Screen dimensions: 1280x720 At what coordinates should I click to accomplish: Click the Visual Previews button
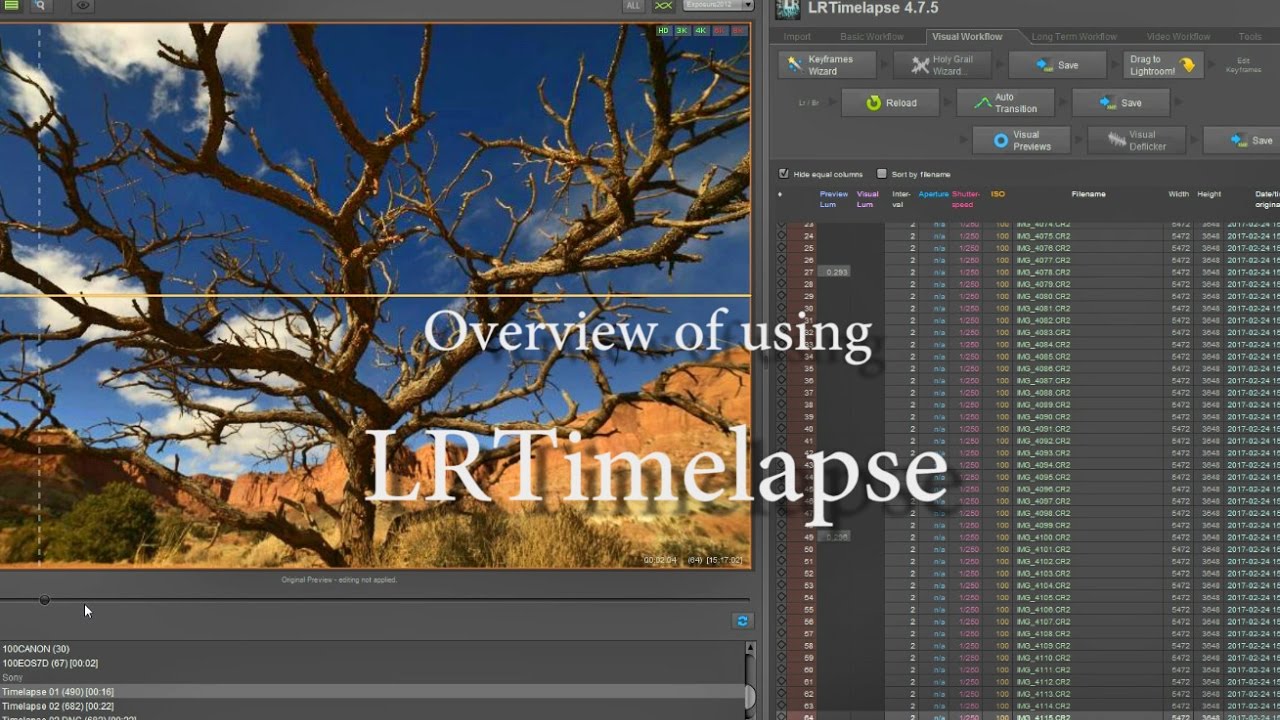pos(1021,140)
